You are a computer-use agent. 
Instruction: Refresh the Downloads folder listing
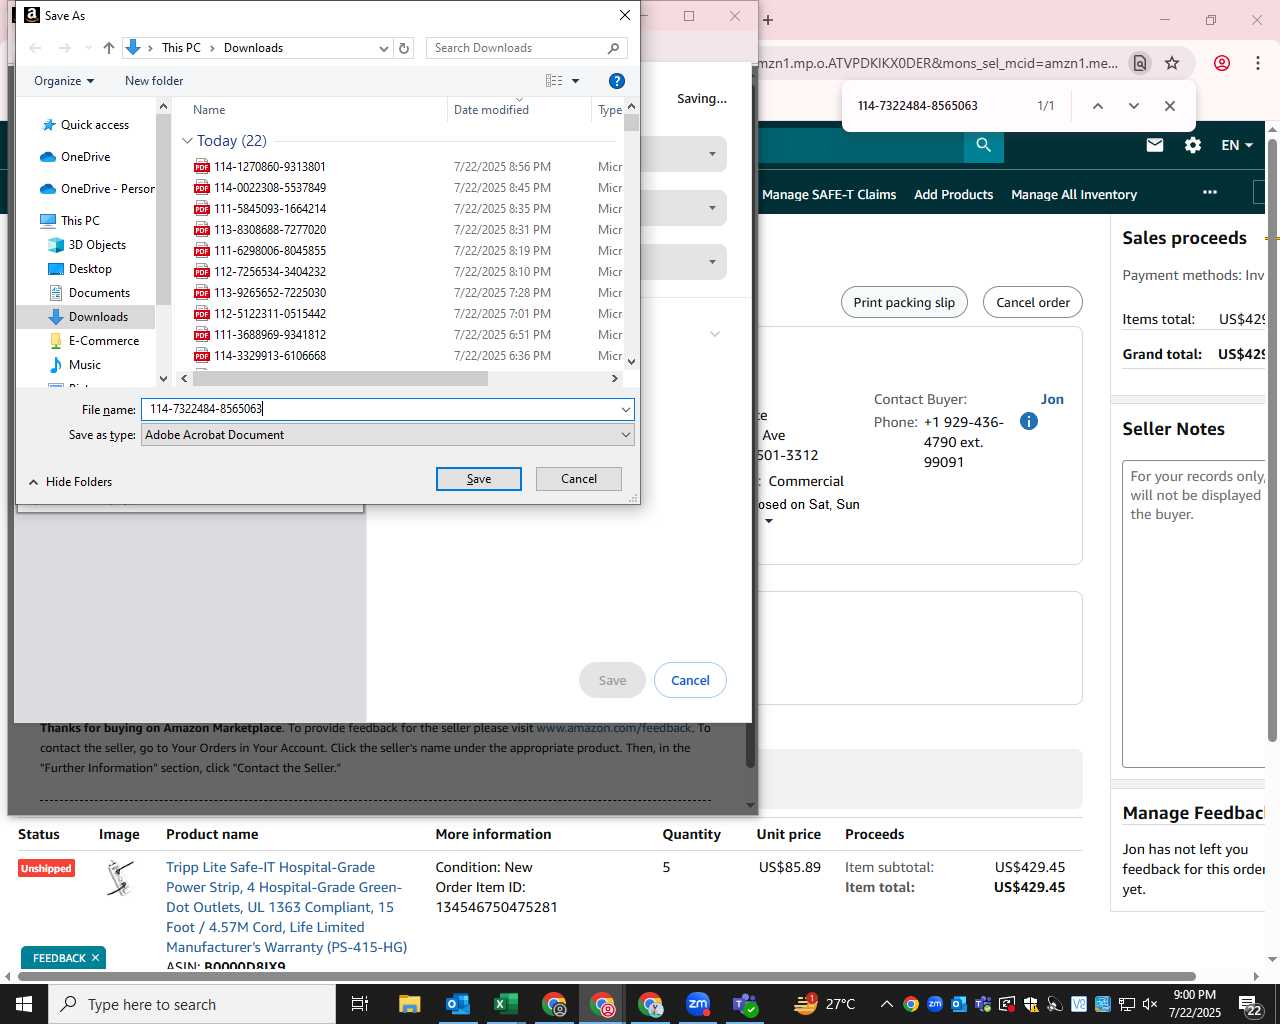click(404, 48)
